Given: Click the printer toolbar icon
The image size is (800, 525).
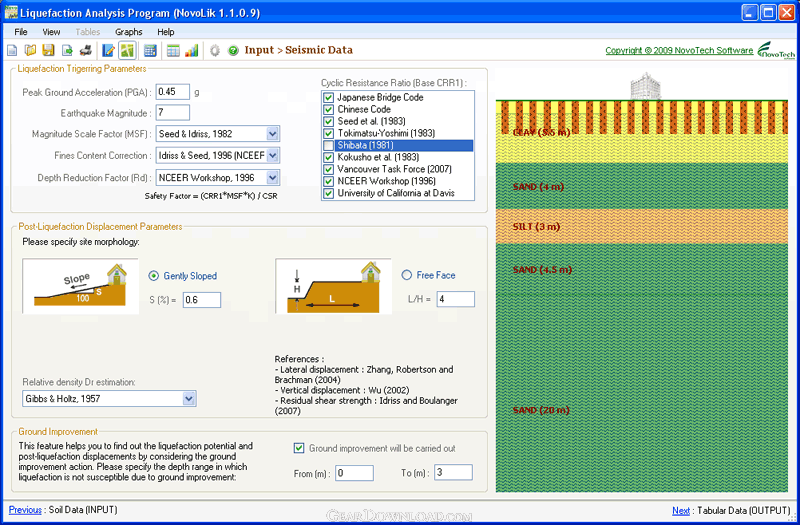Looking at the screenshot, I should pyautogui.click(x=86, y=50).
